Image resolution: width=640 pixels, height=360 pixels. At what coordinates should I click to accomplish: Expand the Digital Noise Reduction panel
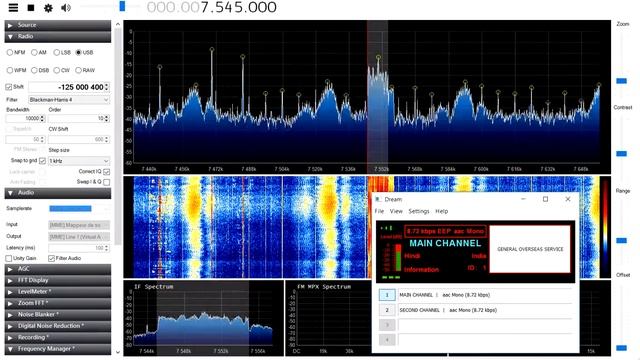(x=58, y=326)
